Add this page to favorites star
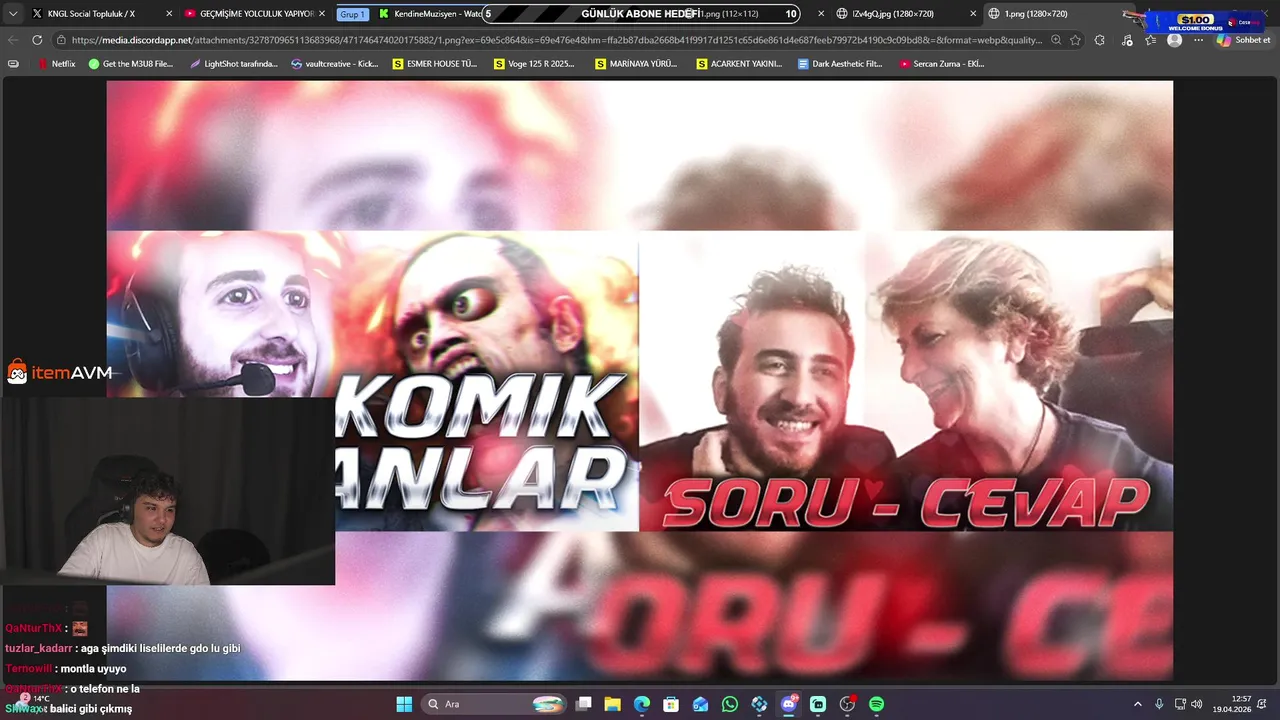This screenshot has height=720, width=1280. [1075, 40]
